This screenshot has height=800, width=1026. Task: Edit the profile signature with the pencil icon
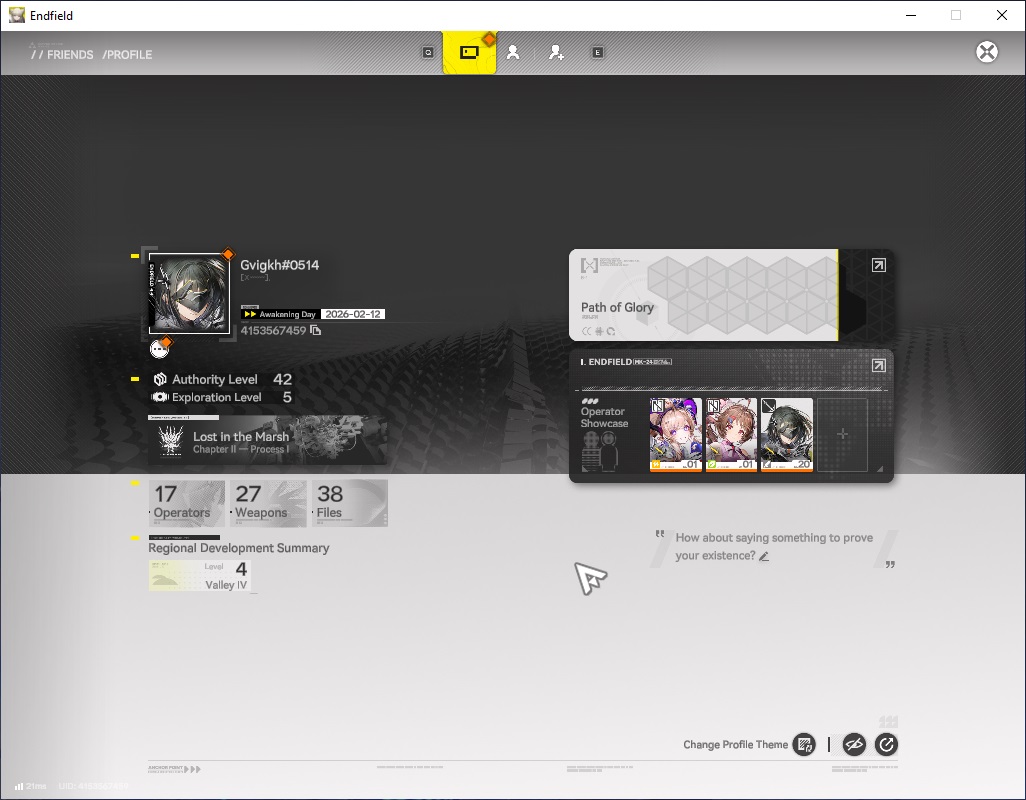(x=764, y=556)
